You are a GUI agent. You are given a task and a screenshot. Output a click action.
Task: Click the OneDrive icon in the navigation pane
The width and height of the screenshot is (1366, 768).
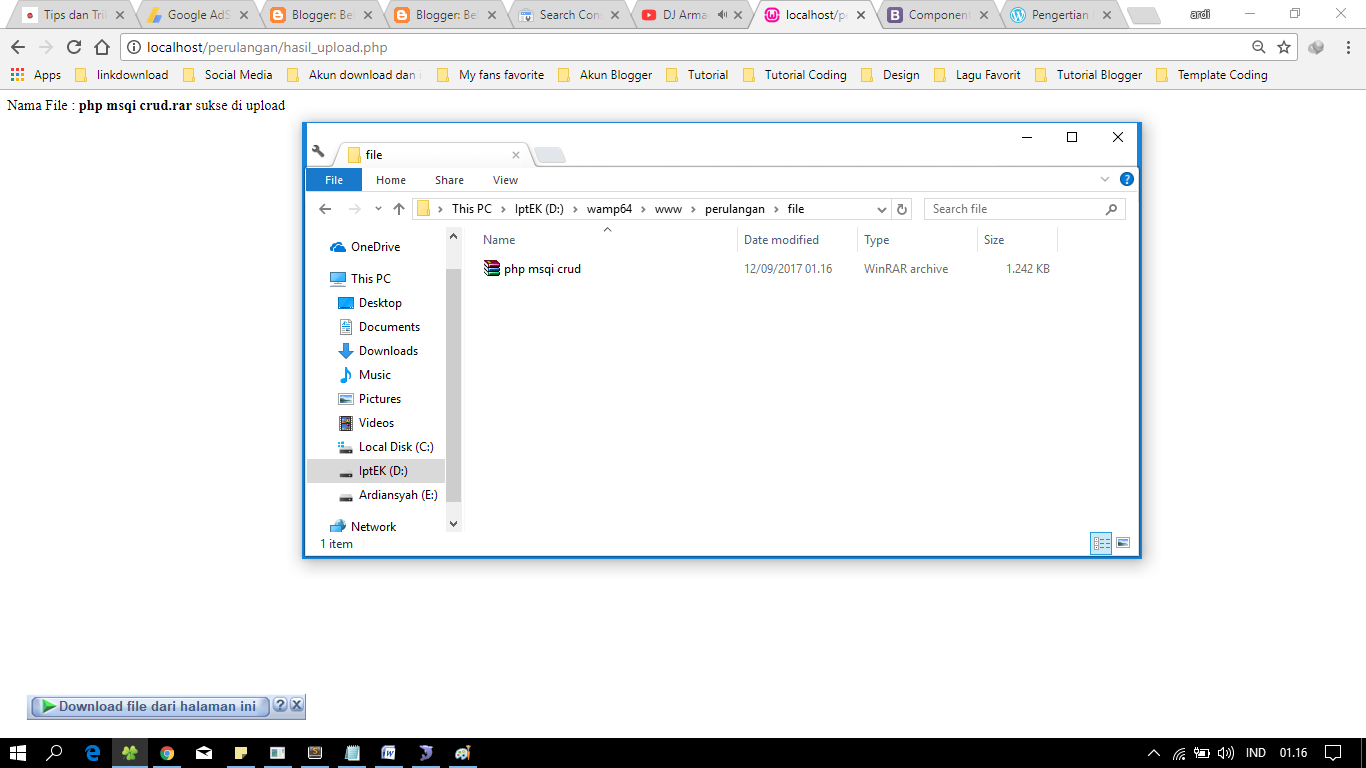pos(338,246)
